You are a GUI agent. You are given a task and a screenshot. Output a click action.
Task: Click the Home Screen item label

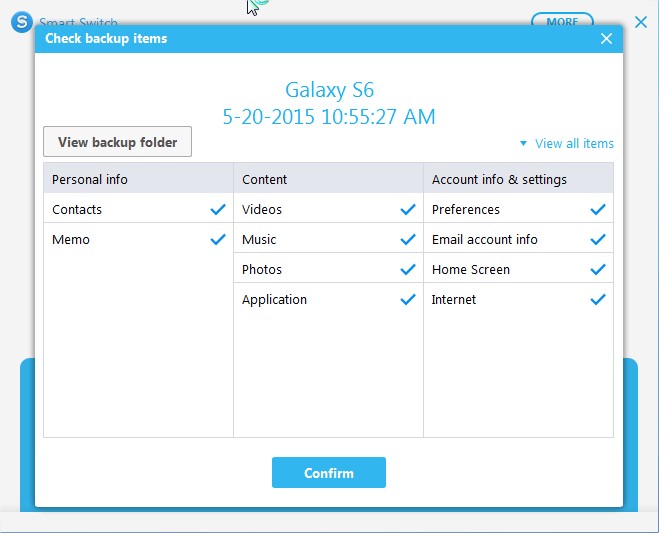(471, 269)
